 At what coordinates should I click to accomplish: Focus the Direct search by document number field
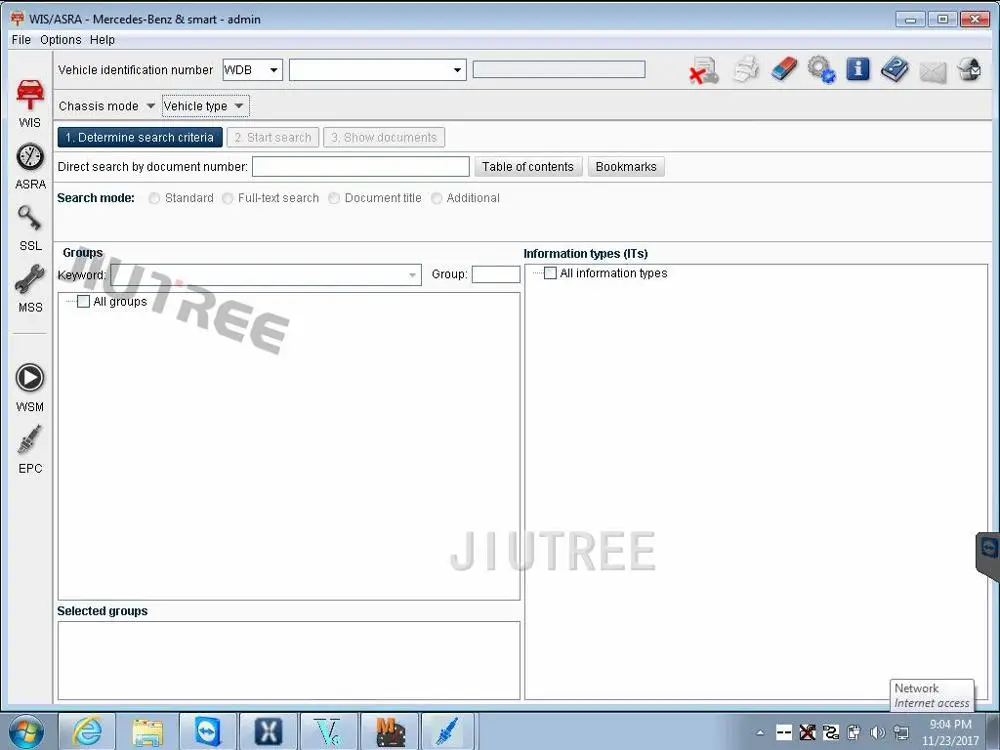(x=361, y=167)
